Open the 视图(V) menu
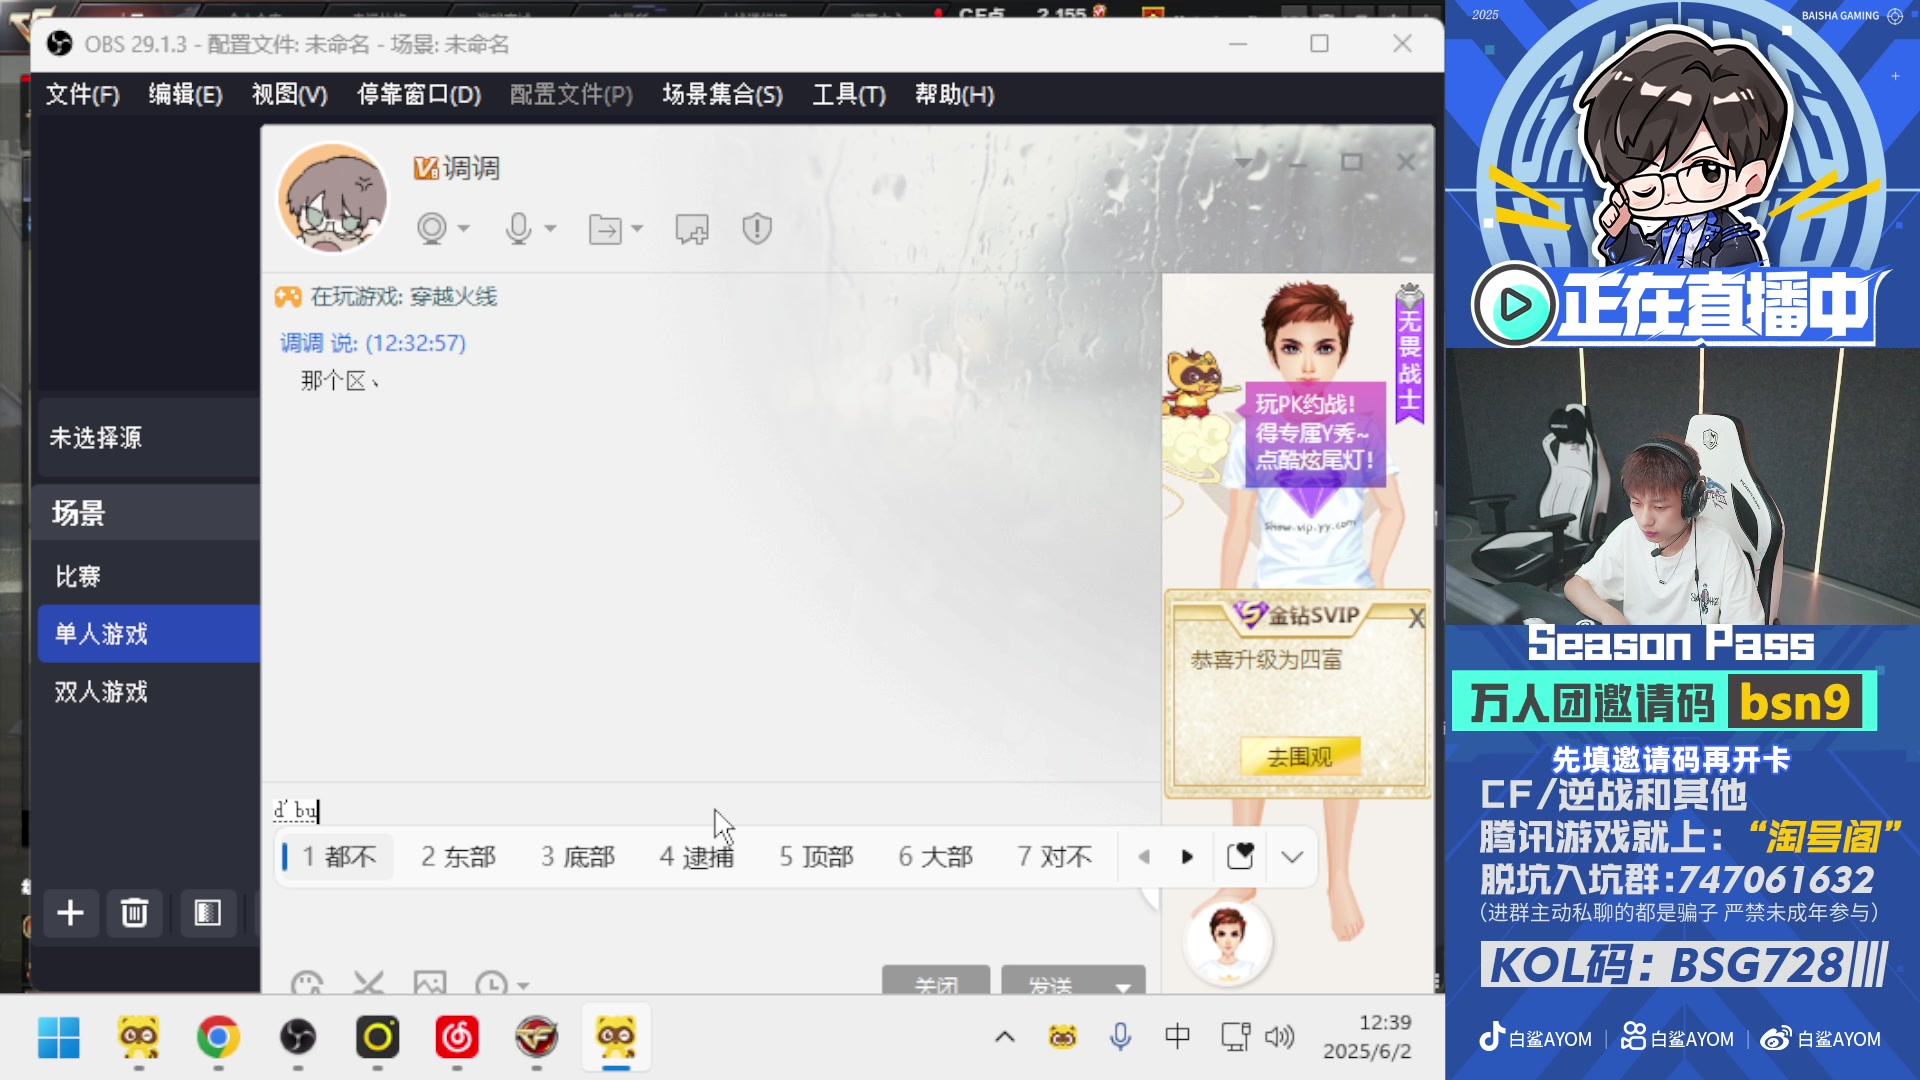The image size is (1920, 1080). 289,95
